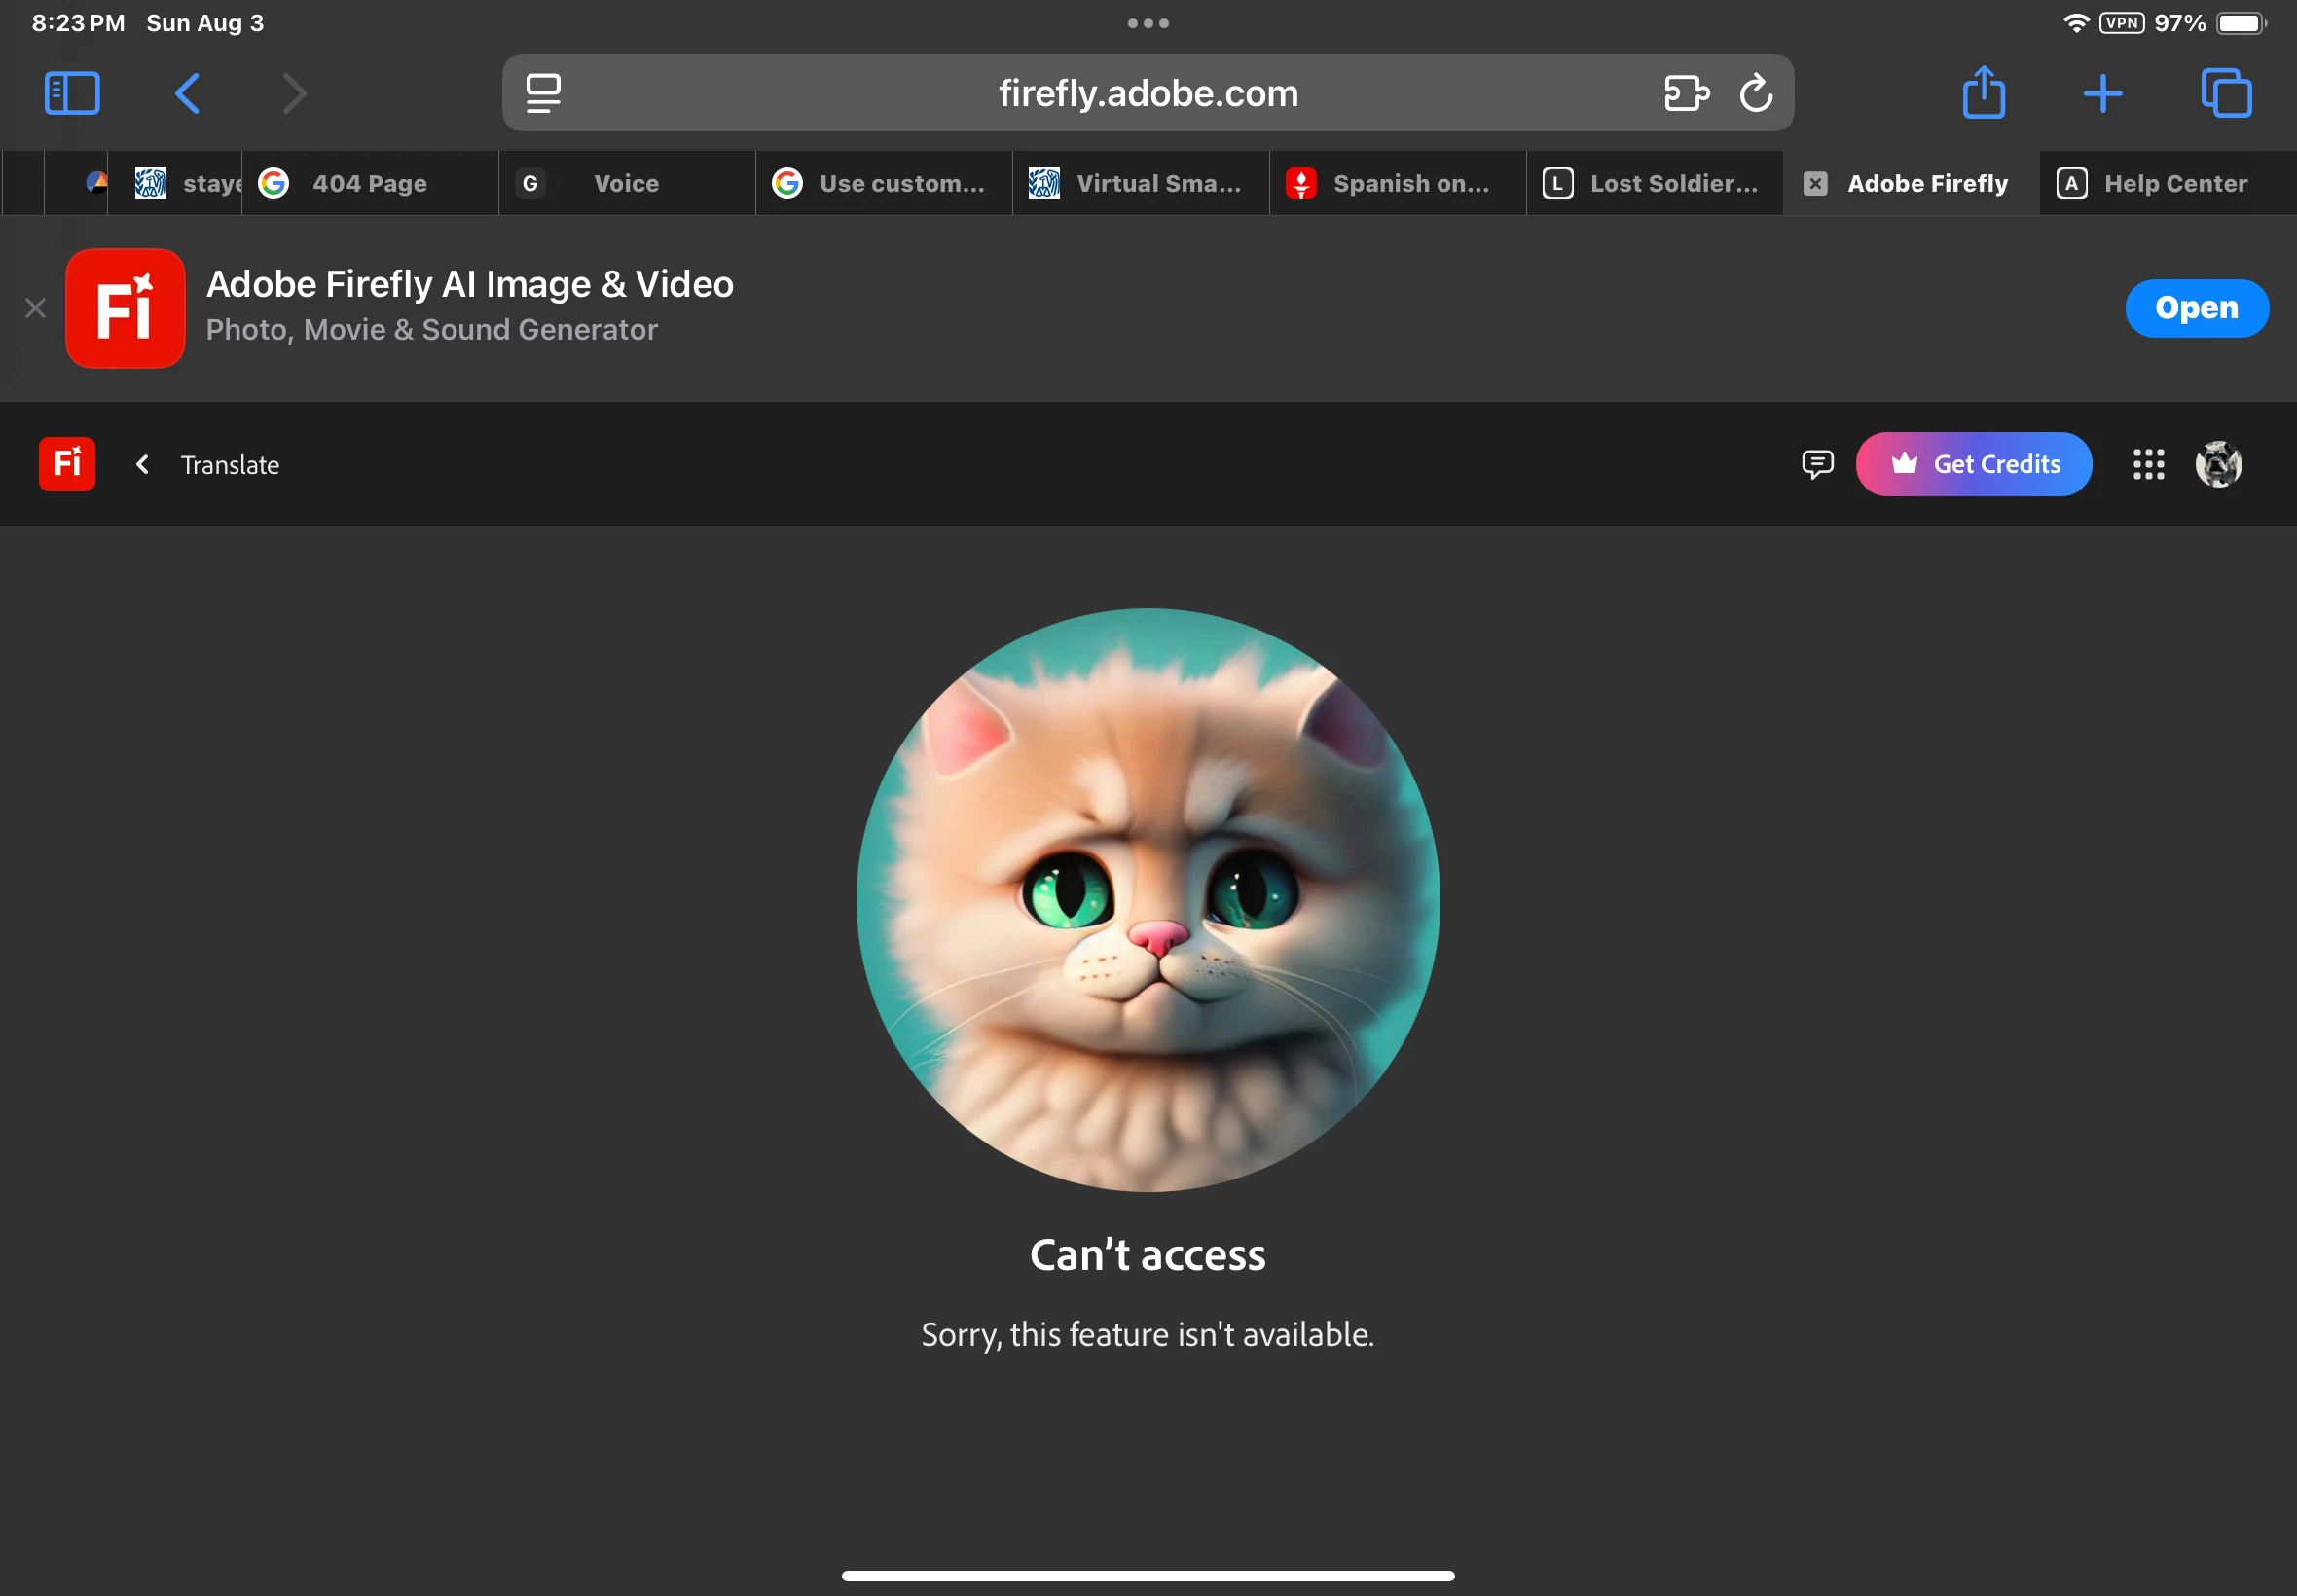Tap the firefly.adobe.com address field
The height and width of the screenshot is (1596, 2297).
[x=1147, y=93]
